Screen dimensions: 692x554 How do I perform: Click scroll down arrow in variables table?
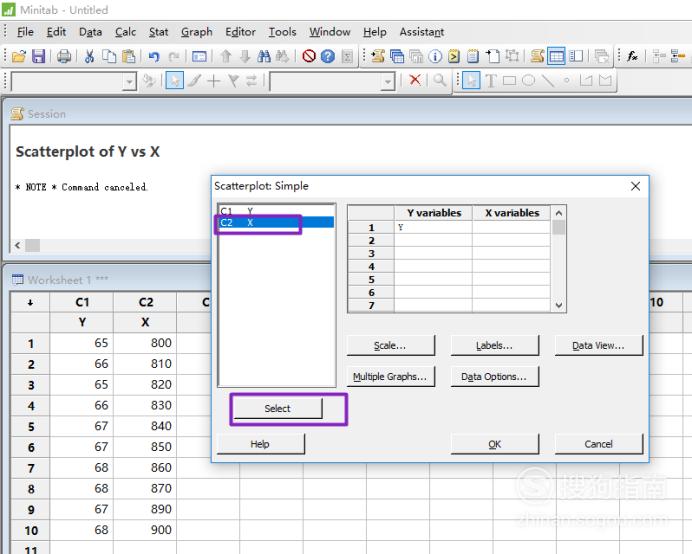pyautogui.click(x=559, y=305)
